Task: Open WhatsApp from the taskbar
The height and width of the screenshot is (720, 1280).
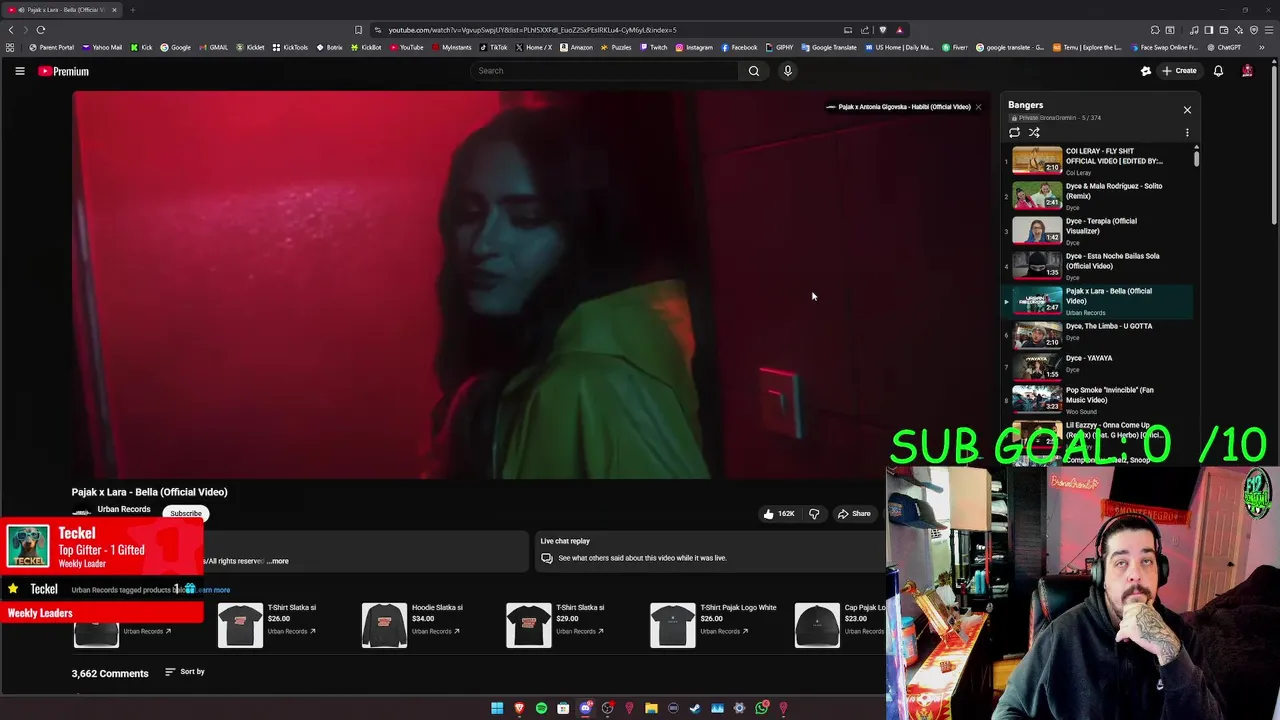Action: click(761, 708)
